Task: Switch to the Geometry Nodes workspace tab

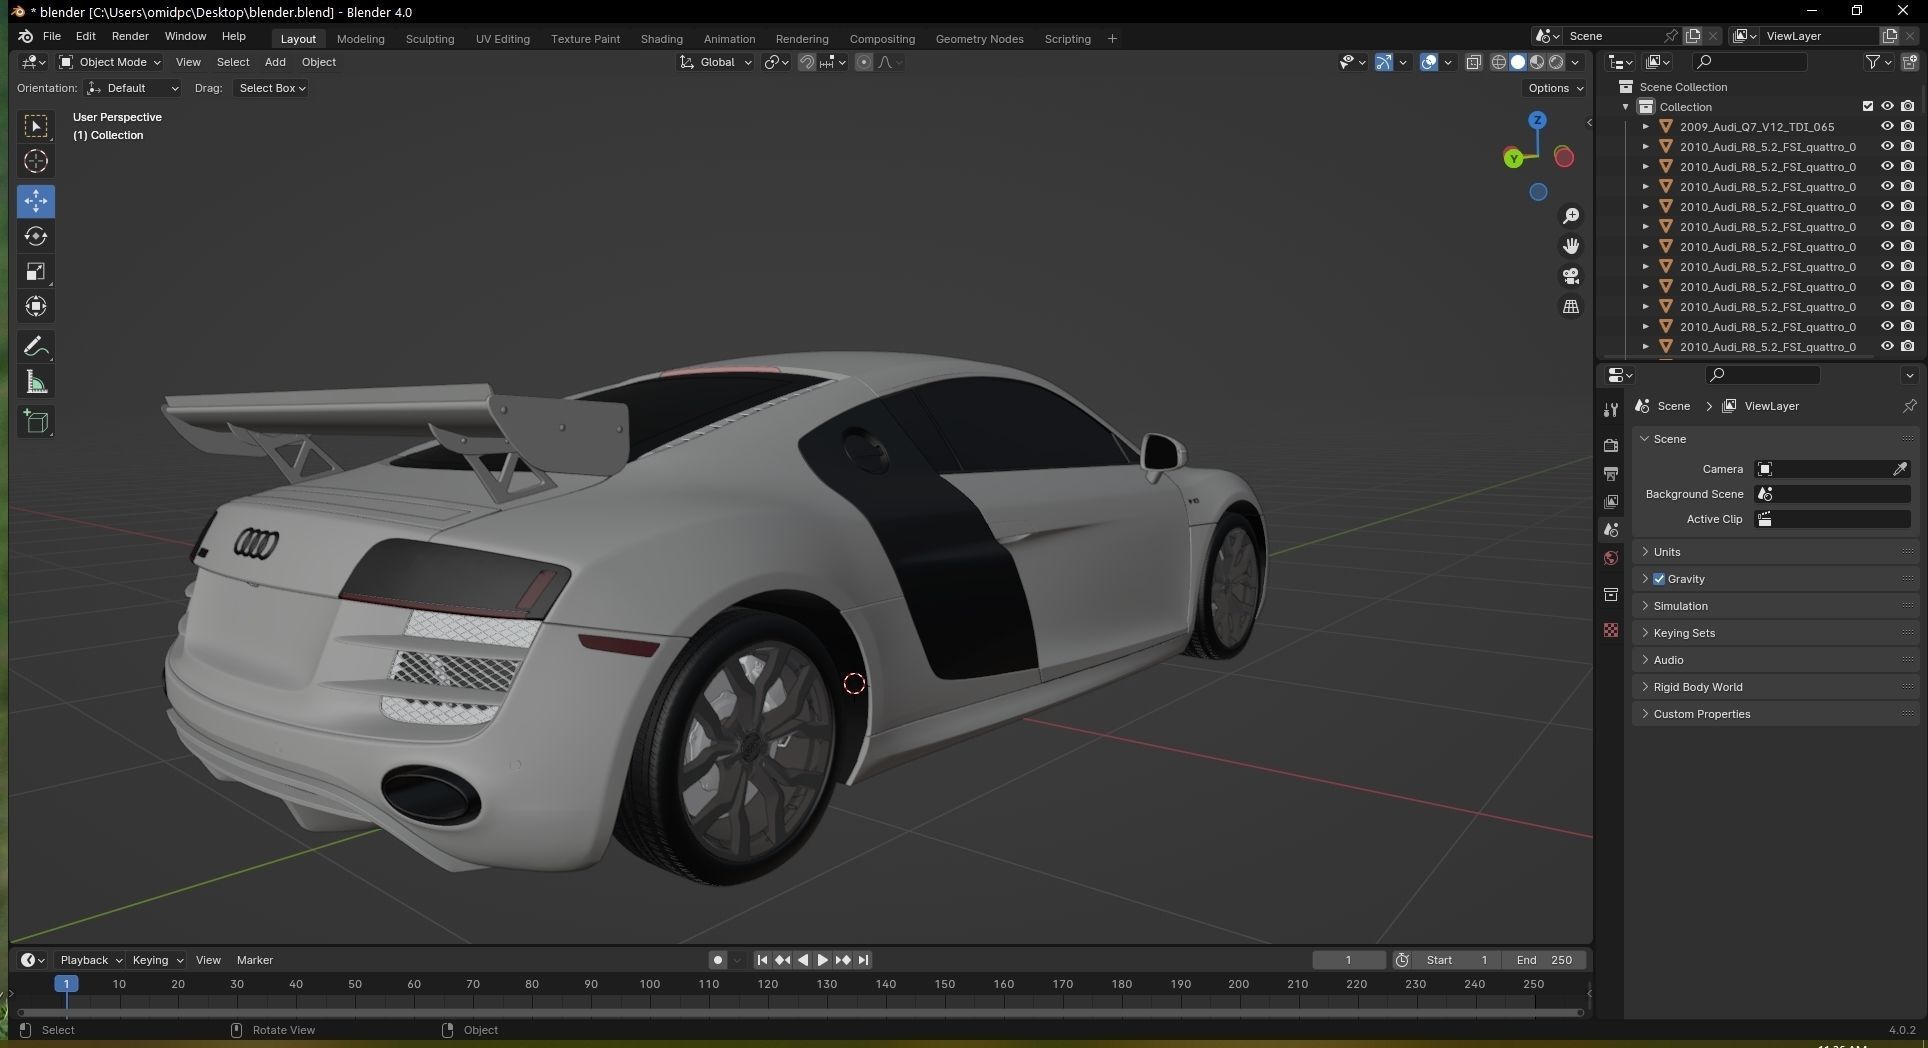Action: 980,39
